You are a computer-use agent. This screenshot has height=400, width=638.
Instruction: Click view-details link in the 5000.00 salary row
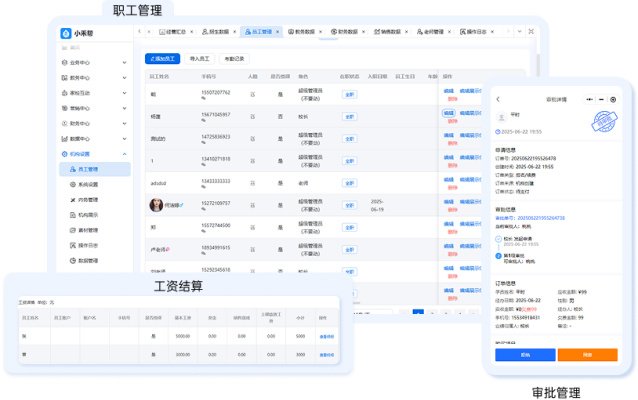(x=327, y=337)
